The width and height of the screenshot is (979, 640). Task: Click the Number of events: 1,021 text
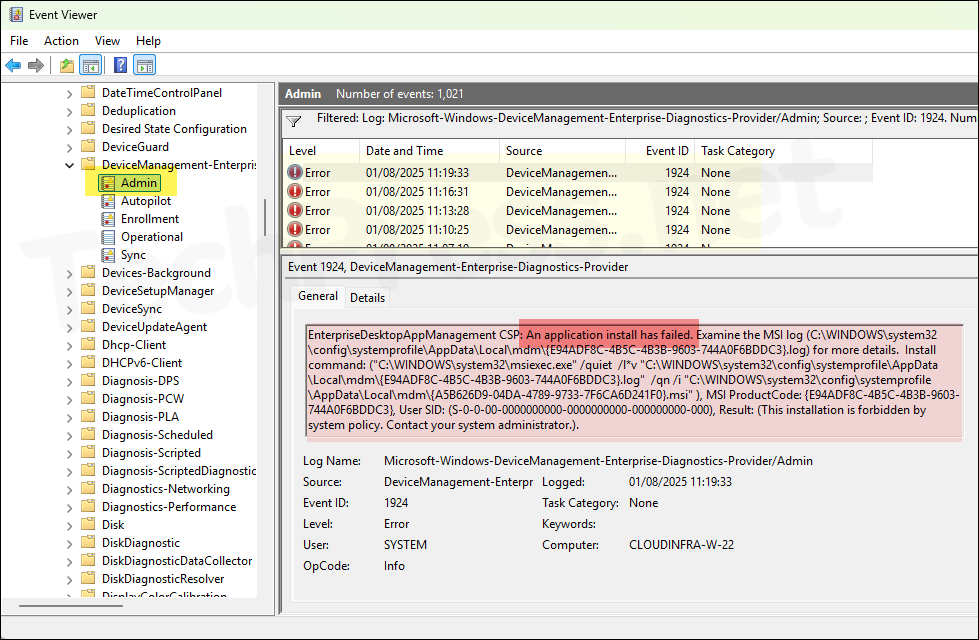tap(400, 94)
